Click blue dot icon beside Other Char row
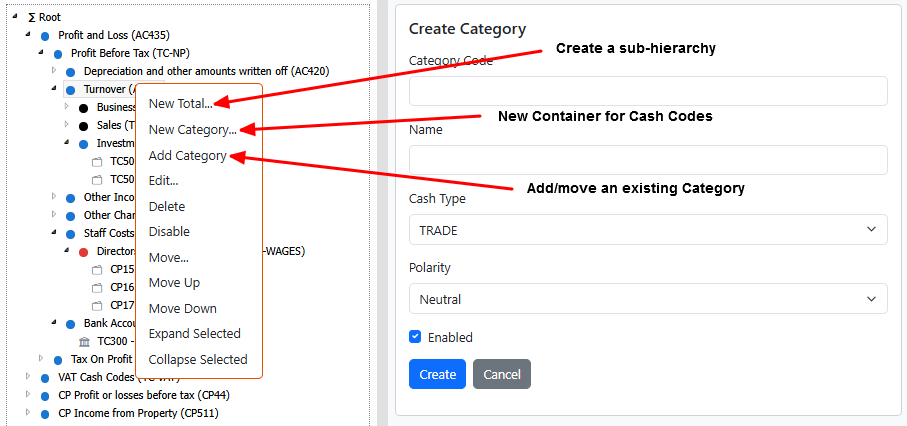Image resolution: width=907 pixels, height=426 pixels. pos(71,216)
